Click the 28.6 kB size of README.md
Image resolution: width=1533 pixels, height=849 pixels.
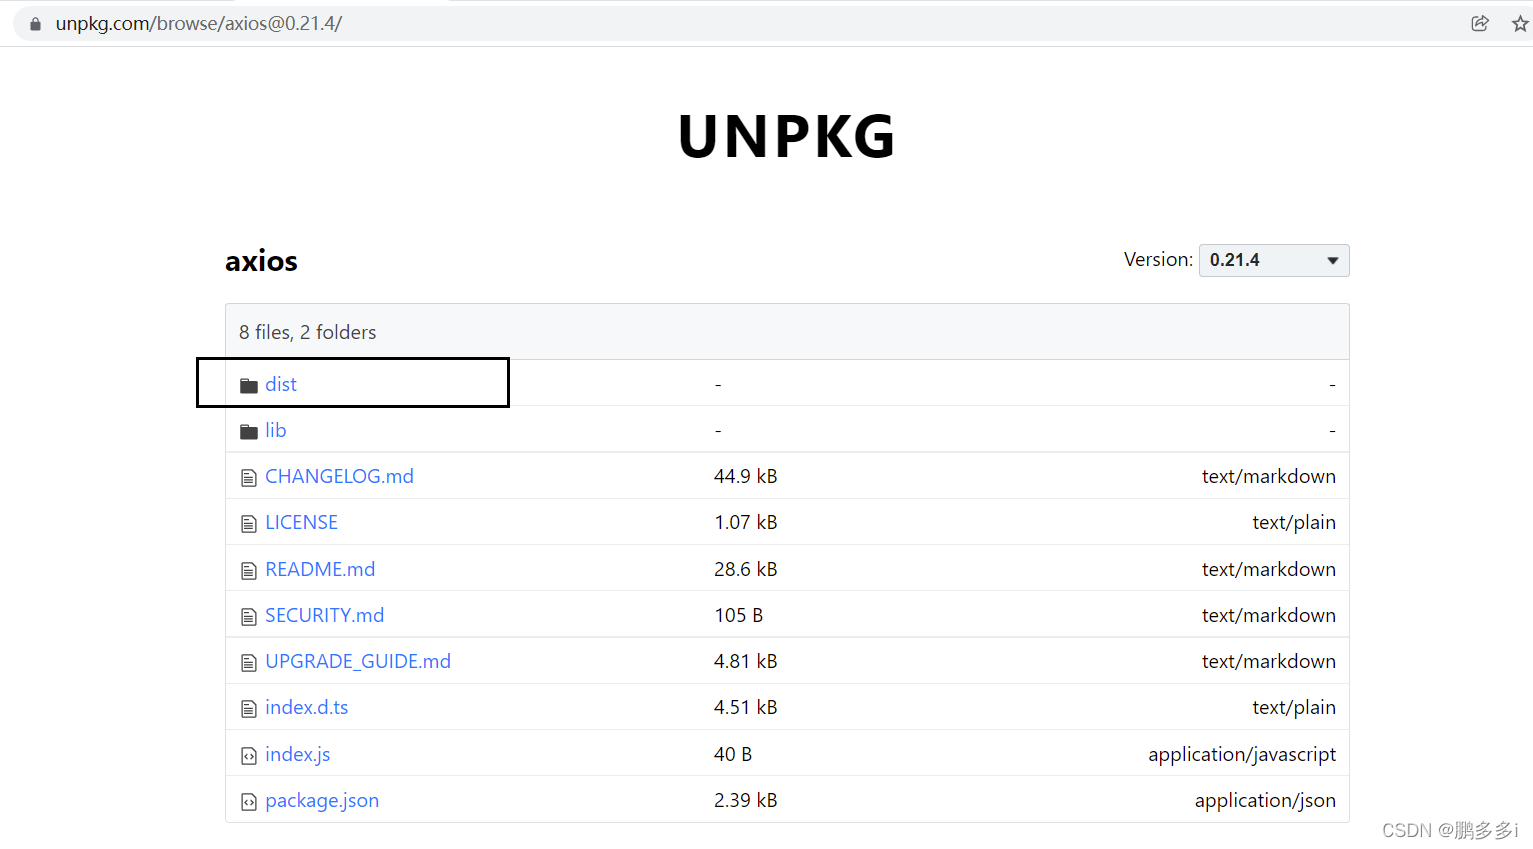746,569
